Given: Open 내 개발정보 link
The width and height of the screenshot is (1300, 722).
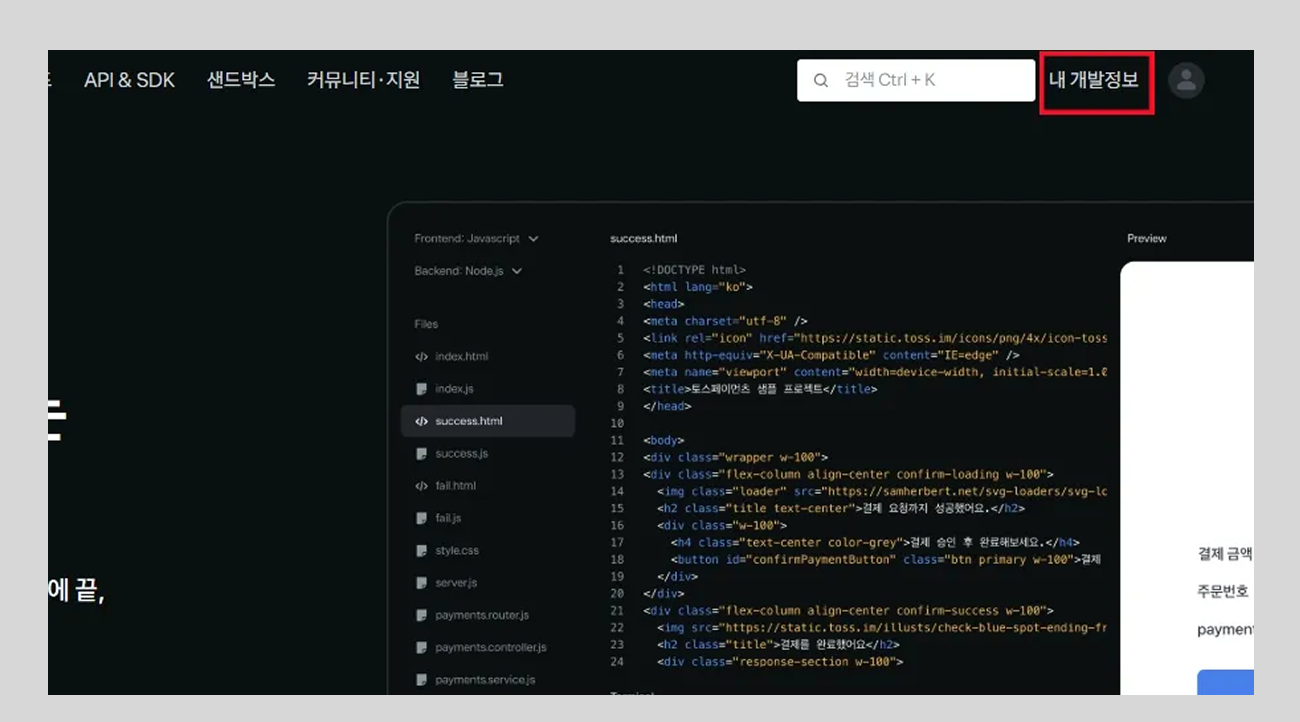Looking at the screenshot, I should pyautogui.click(x=1094, y=80).
